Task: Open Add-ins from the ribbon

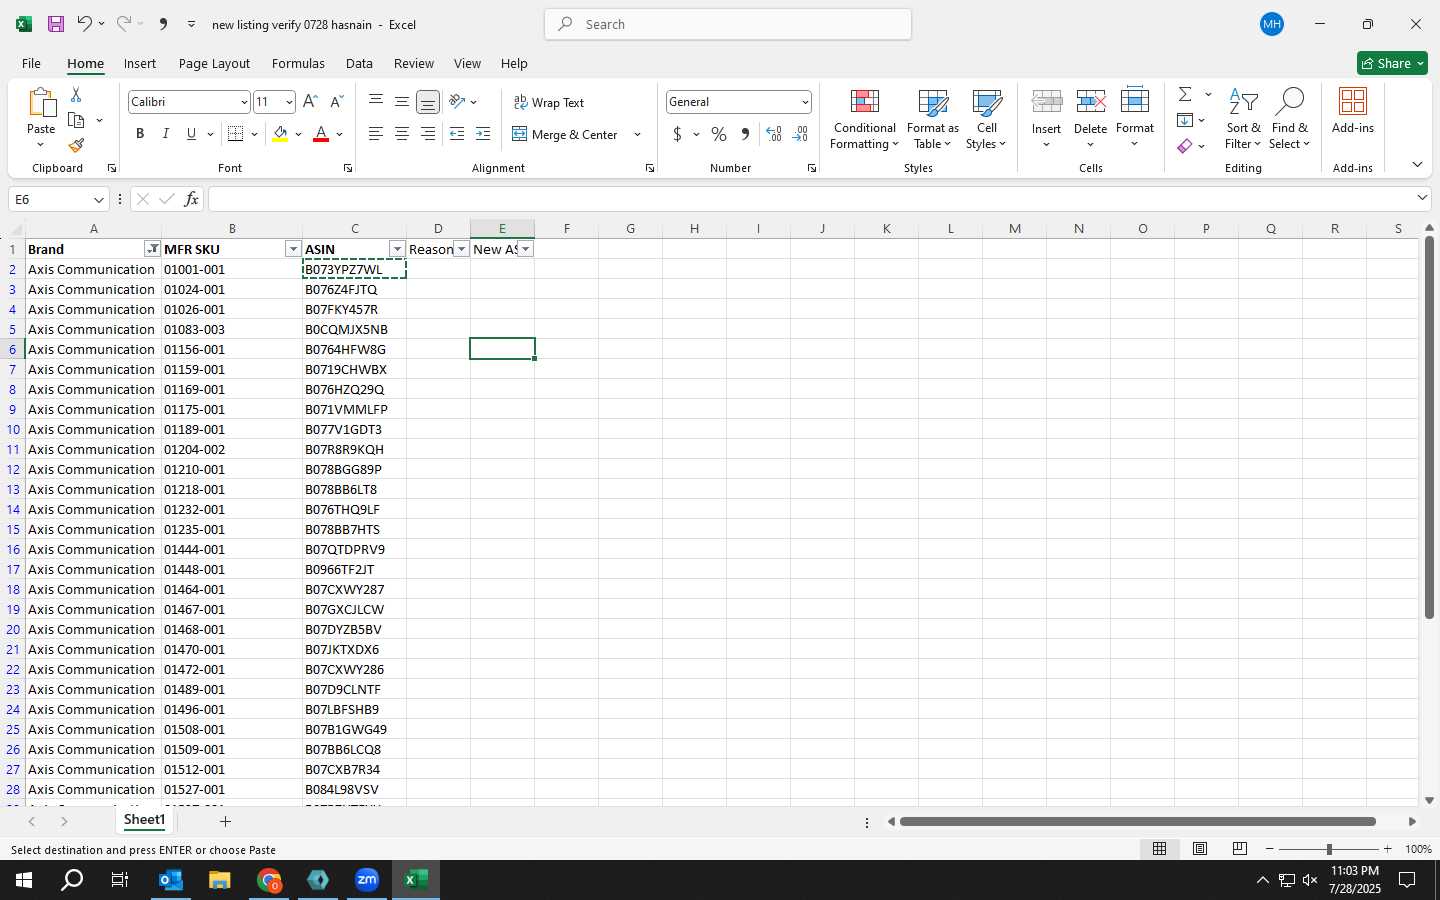Action: tap(1353, 110)
